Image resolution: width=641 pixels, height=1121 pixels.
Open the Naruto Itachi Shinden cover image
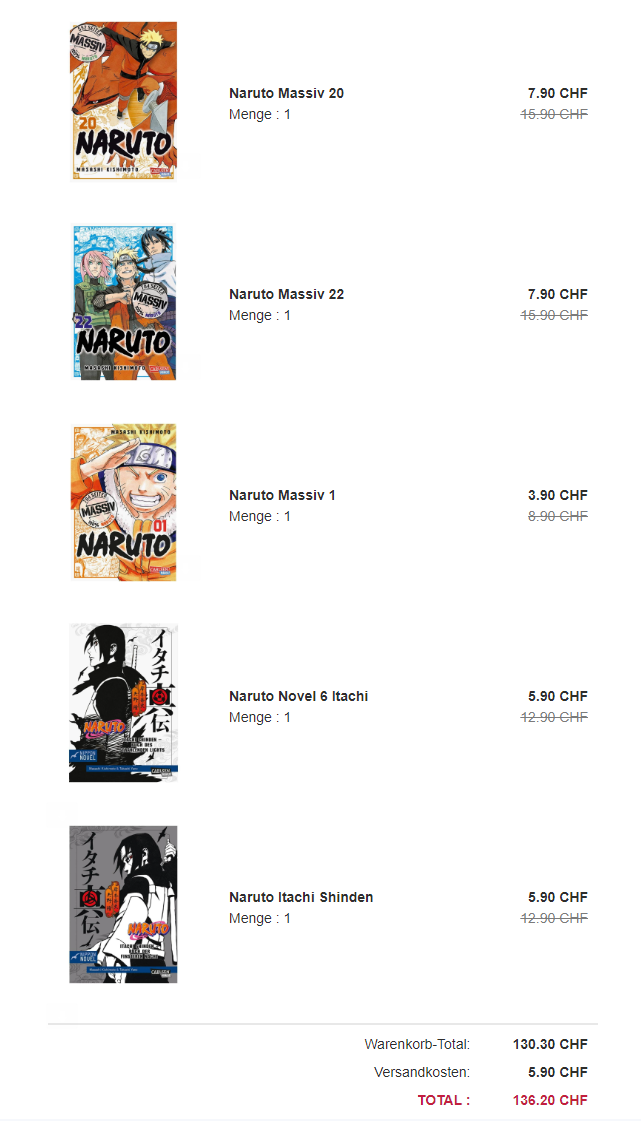pyautogui.click(x=123, y=904)
